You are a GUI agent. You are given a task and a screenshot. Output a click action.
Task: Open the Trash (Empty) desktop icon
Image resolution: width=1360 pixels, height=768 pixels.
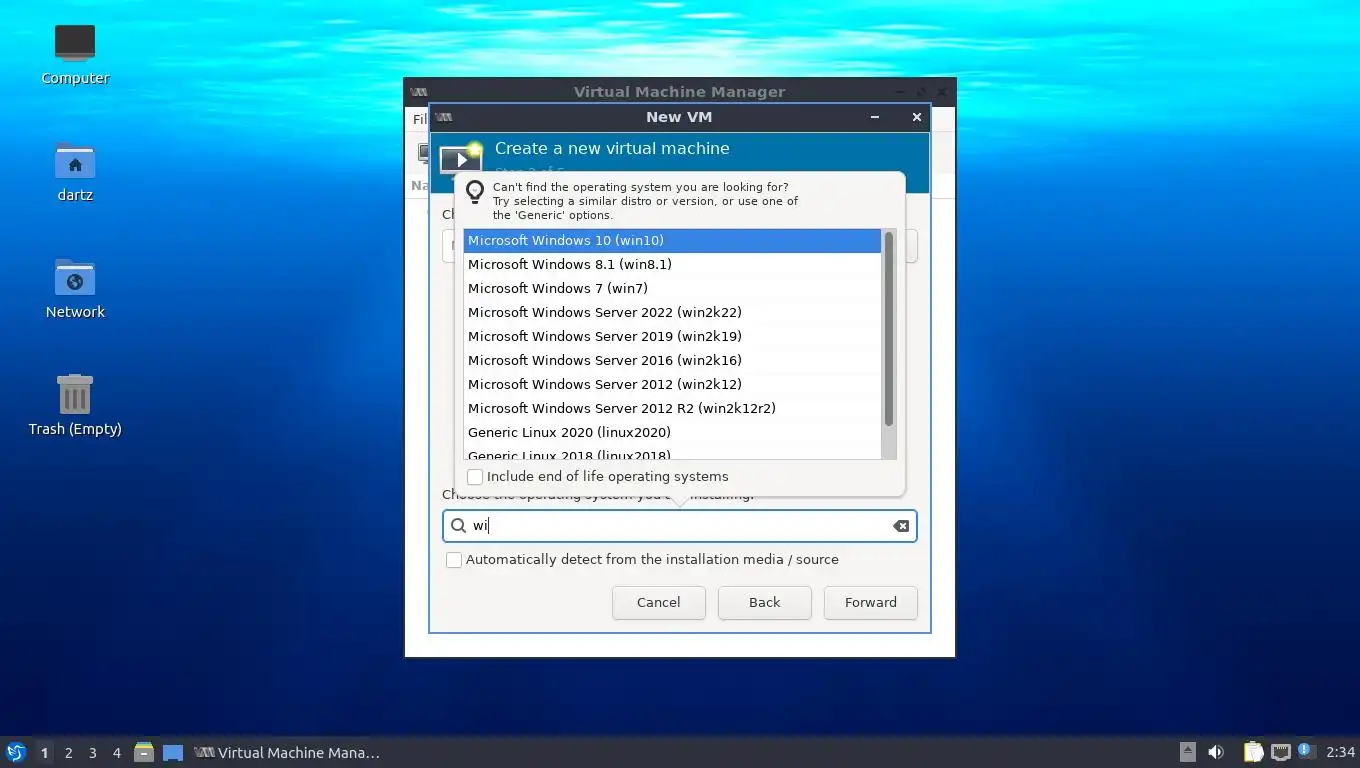coord(75,405)
